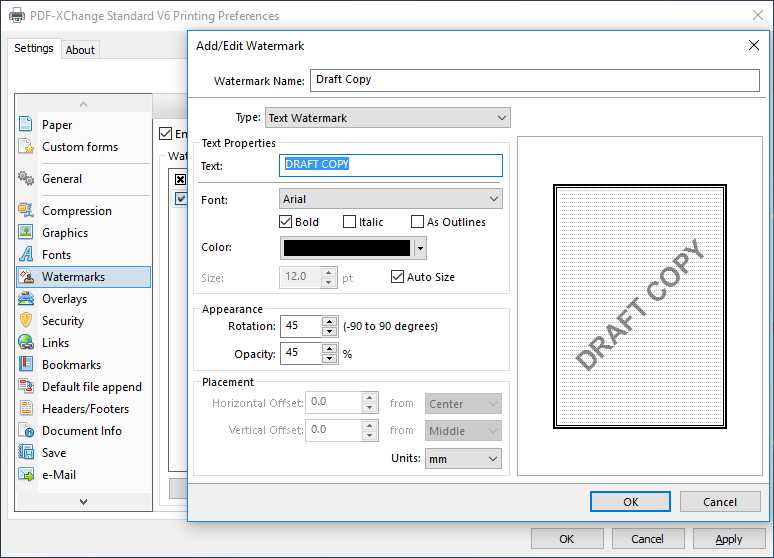Toggle the Bold checkbox

[285, 222]
